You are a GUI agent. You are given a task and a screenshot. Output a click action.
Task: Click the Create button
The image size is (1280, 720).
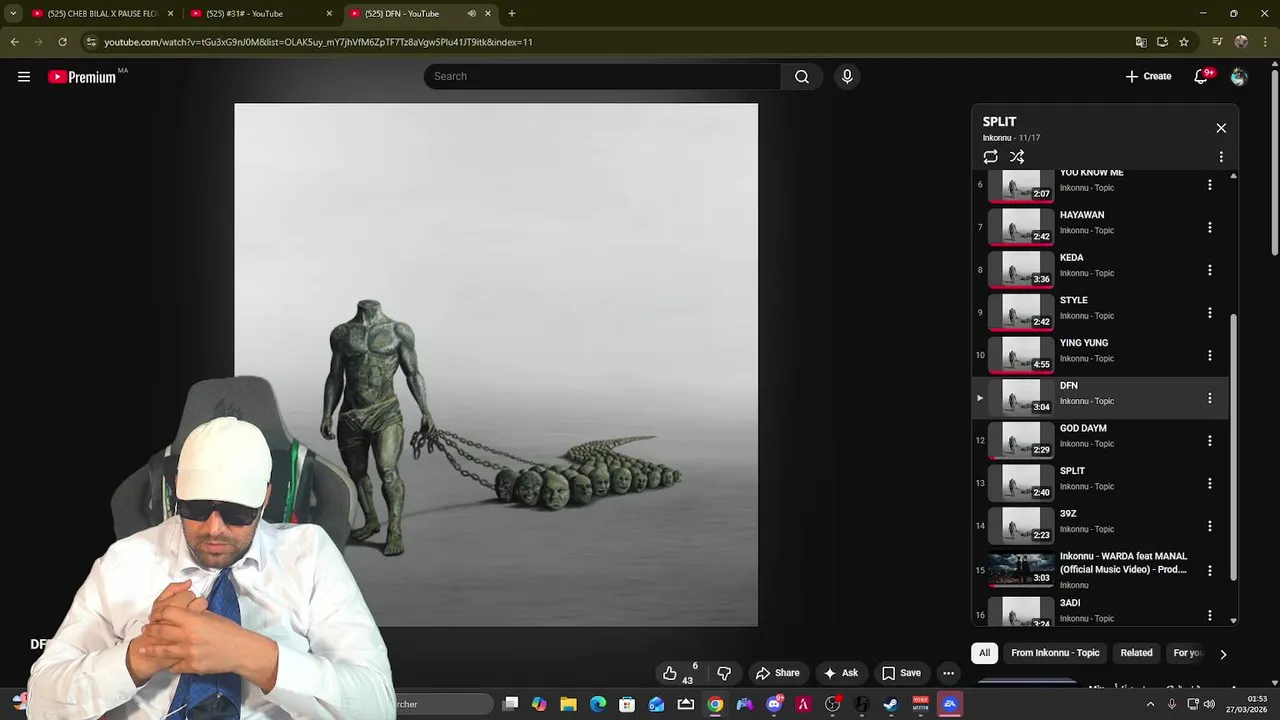pos(1148,77)
